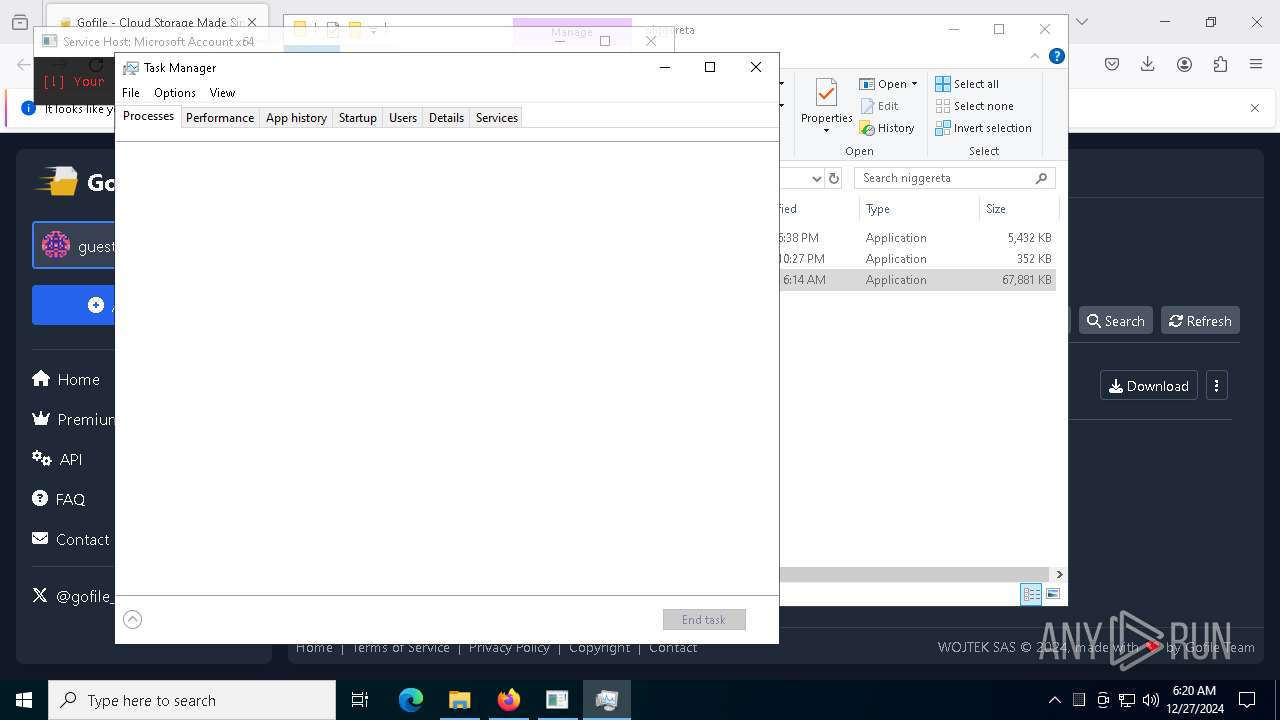The image size is (1280, 720).
Task: Open API in Gofile sidebar
Action: click(x=57, y=459)
